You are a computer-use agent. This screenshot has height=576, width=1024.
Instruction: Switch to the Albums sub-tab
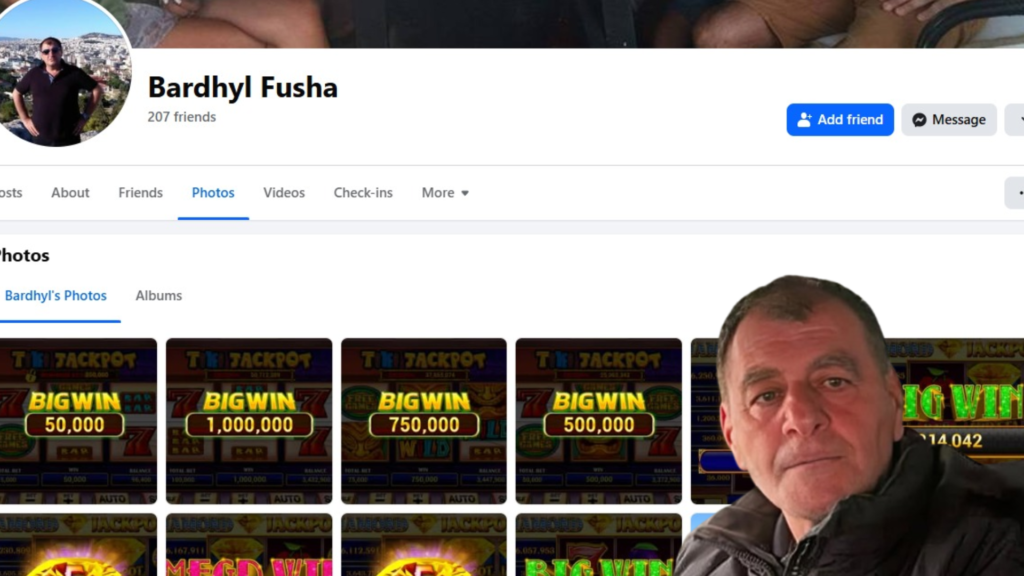[x=159, y=296]
